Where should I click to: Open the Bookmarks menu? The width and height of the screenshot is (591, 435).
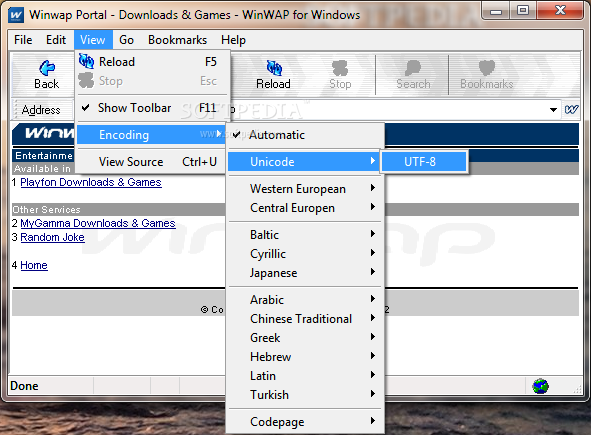point(178,40)
